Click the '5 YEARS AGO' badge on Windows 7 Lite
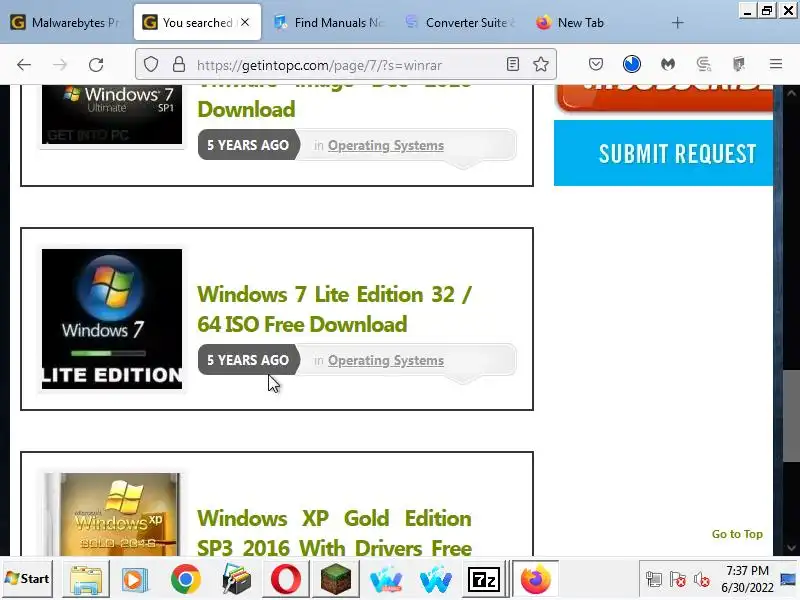800x600 pixels. [x=248, y=360]
